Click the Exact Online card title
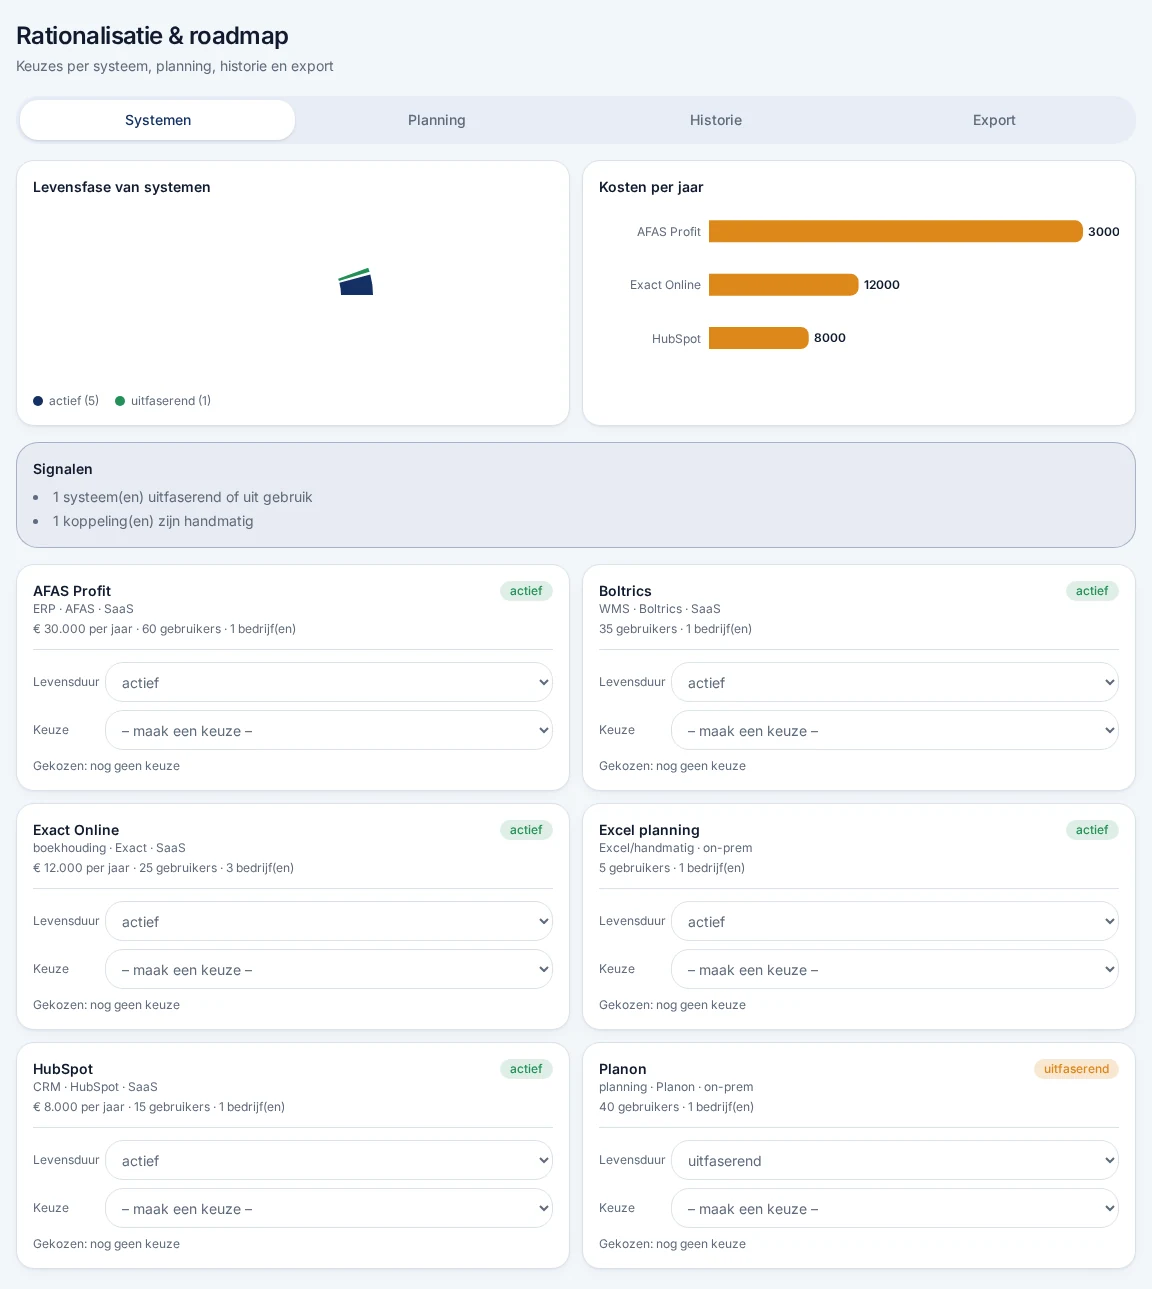The image size is (1152, 1289). pyautogui.click(x=76, y=830)
